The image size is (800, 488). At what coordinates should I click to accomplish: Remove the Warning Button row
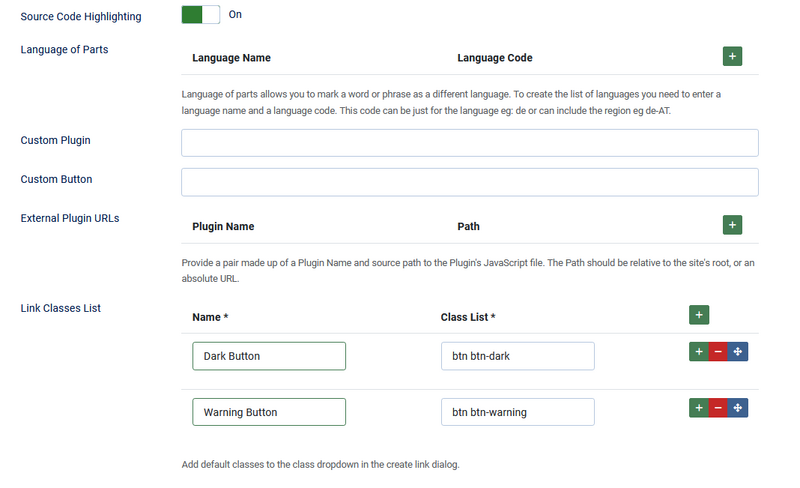click(x=718, y=408)
